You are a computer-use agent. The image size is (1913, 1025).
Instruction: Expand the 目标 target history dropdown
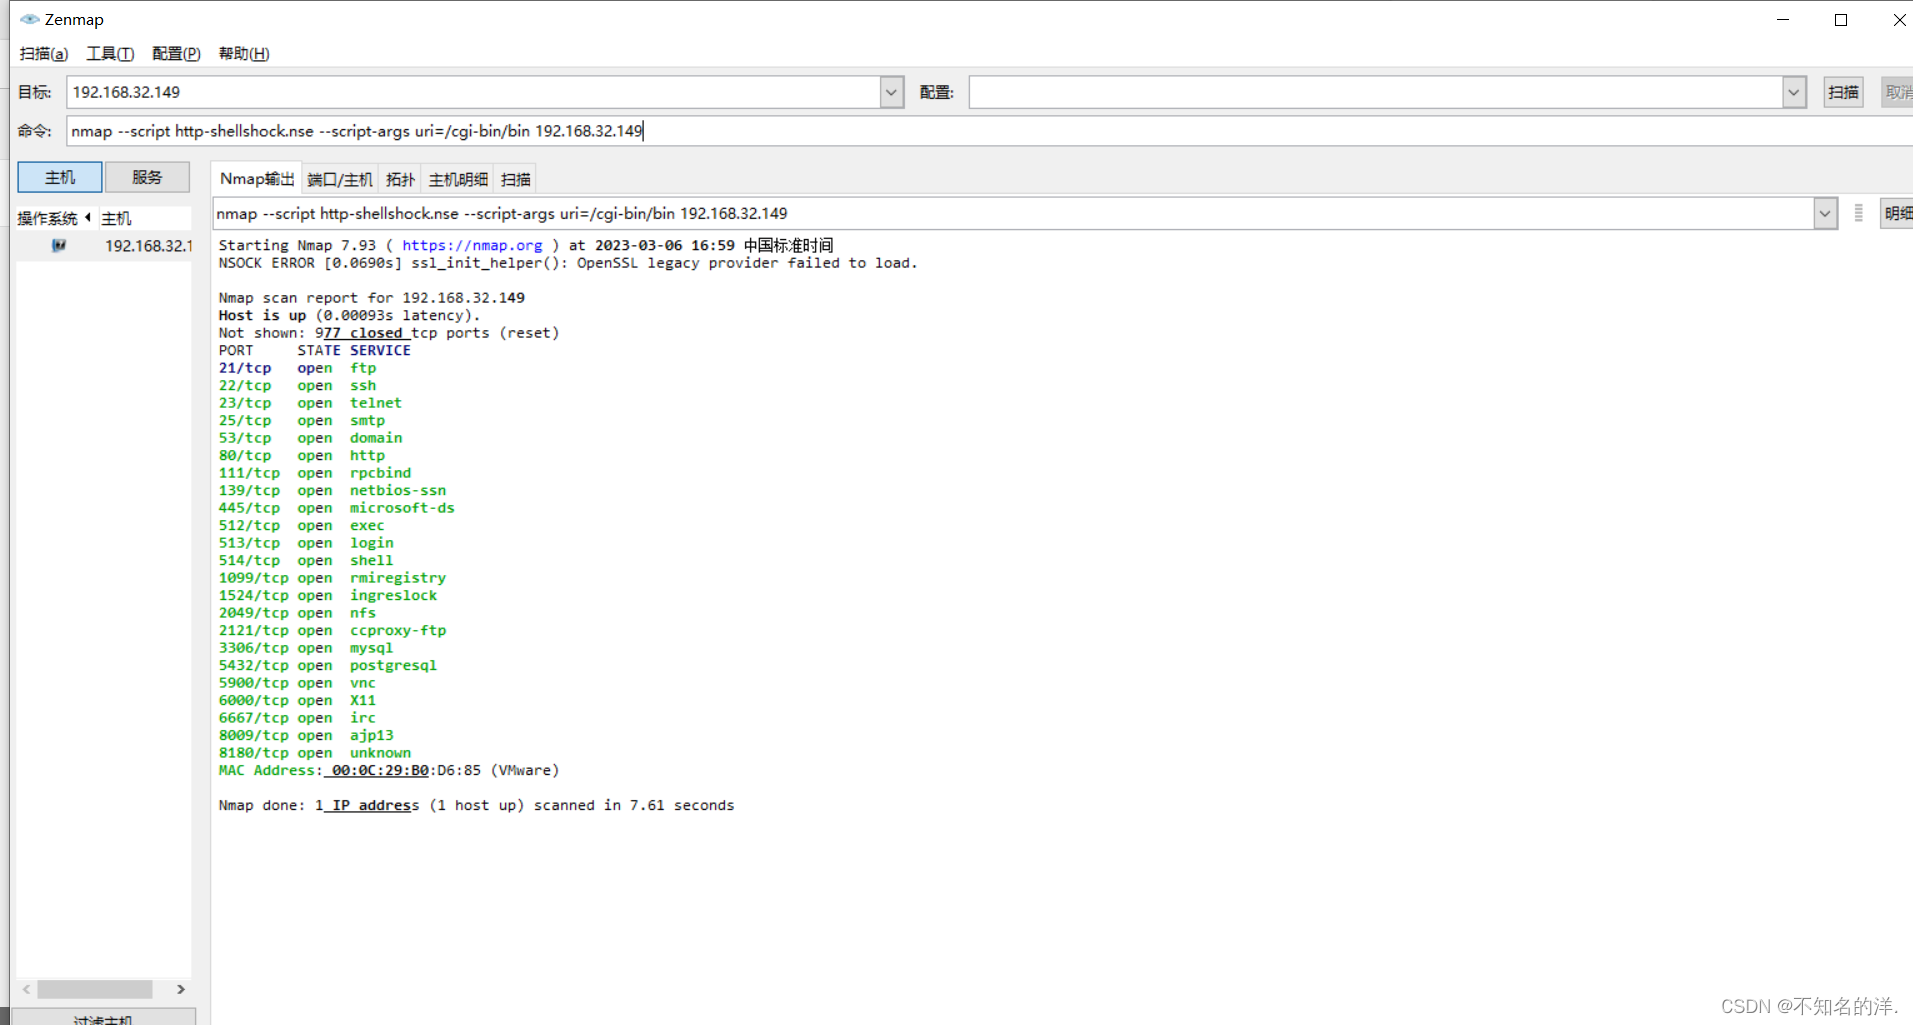(x=891, y=92)
